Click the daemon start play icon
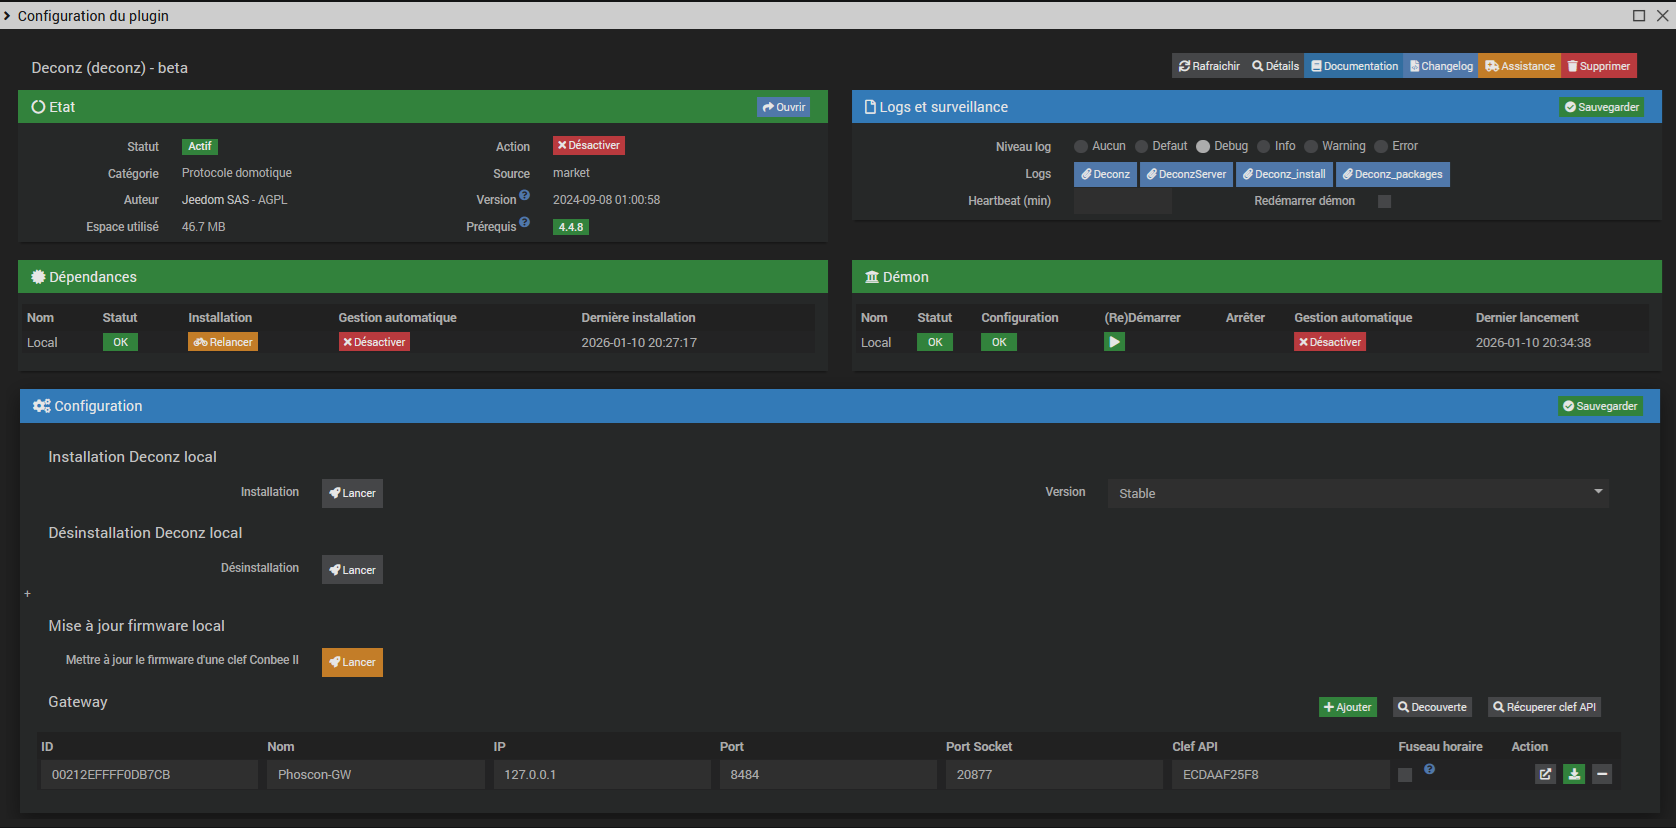1676x828 pixels. pos(1114,342)
